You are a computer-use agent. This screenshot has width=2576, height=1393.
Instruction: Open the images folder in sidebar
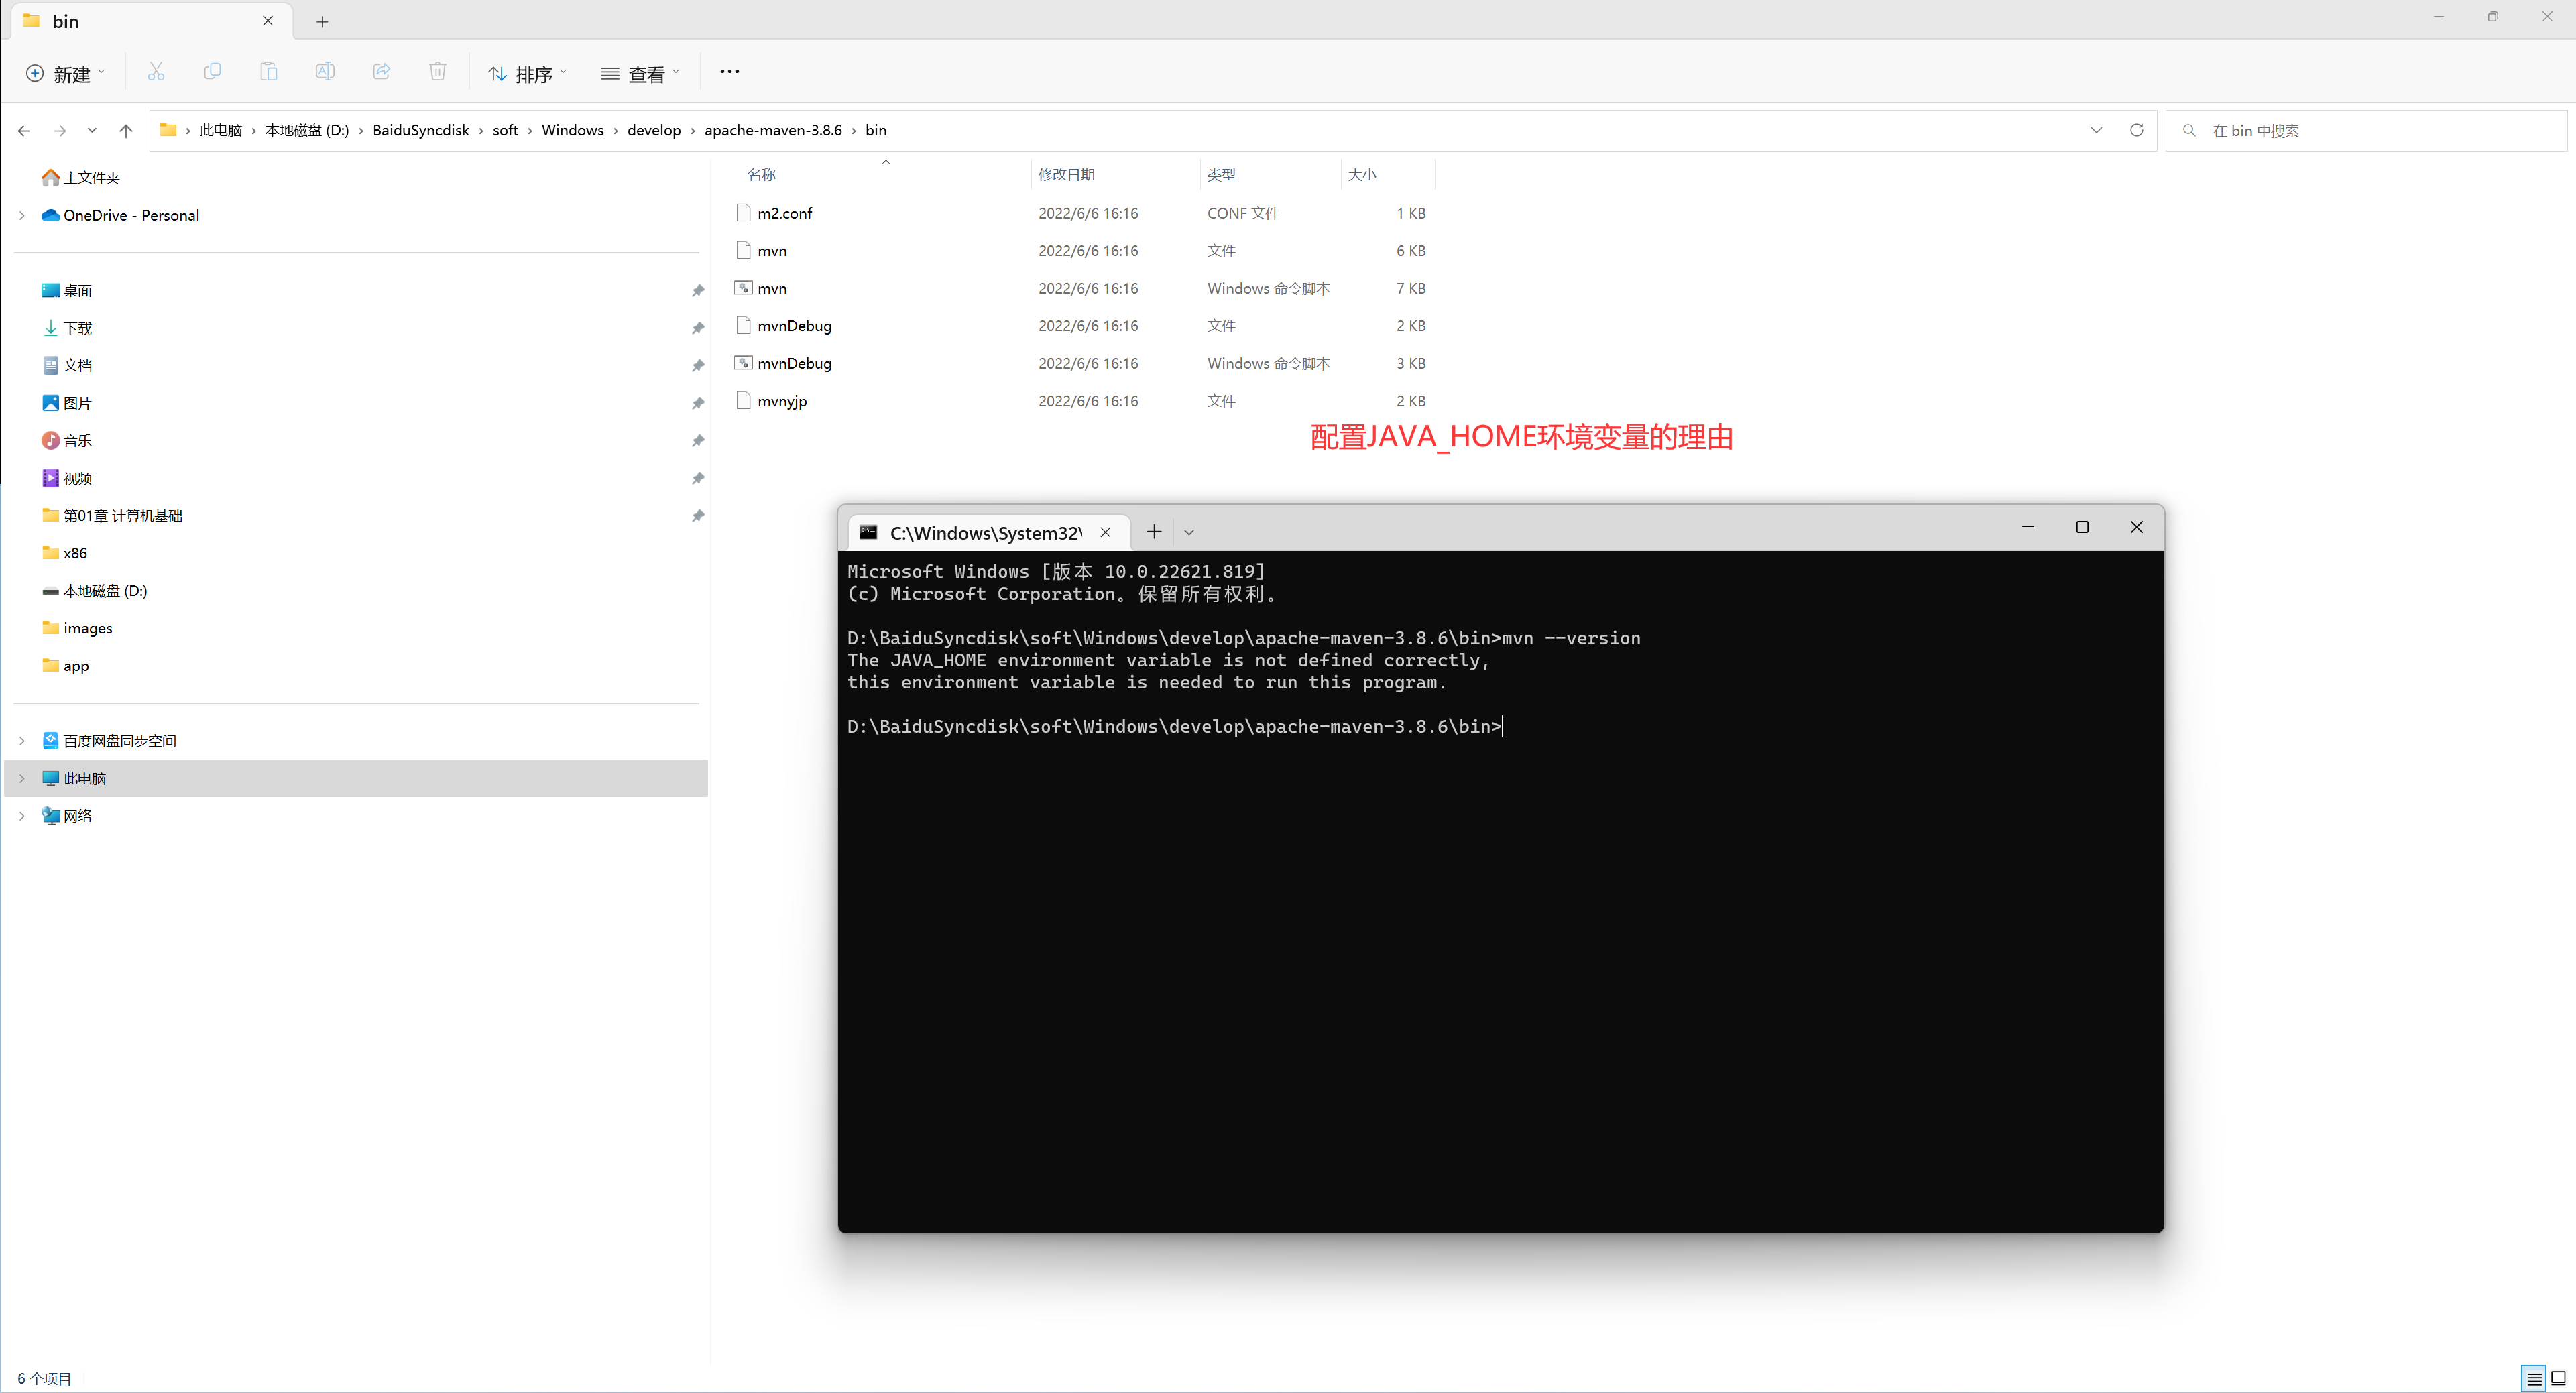(x=77, y=628)
